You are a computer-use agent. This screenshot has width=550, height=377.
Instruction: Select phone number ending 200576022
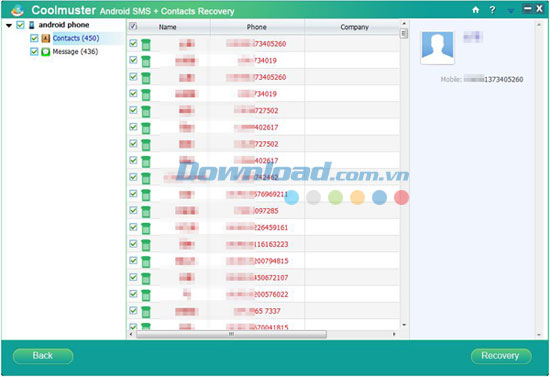tap(257, 295)
